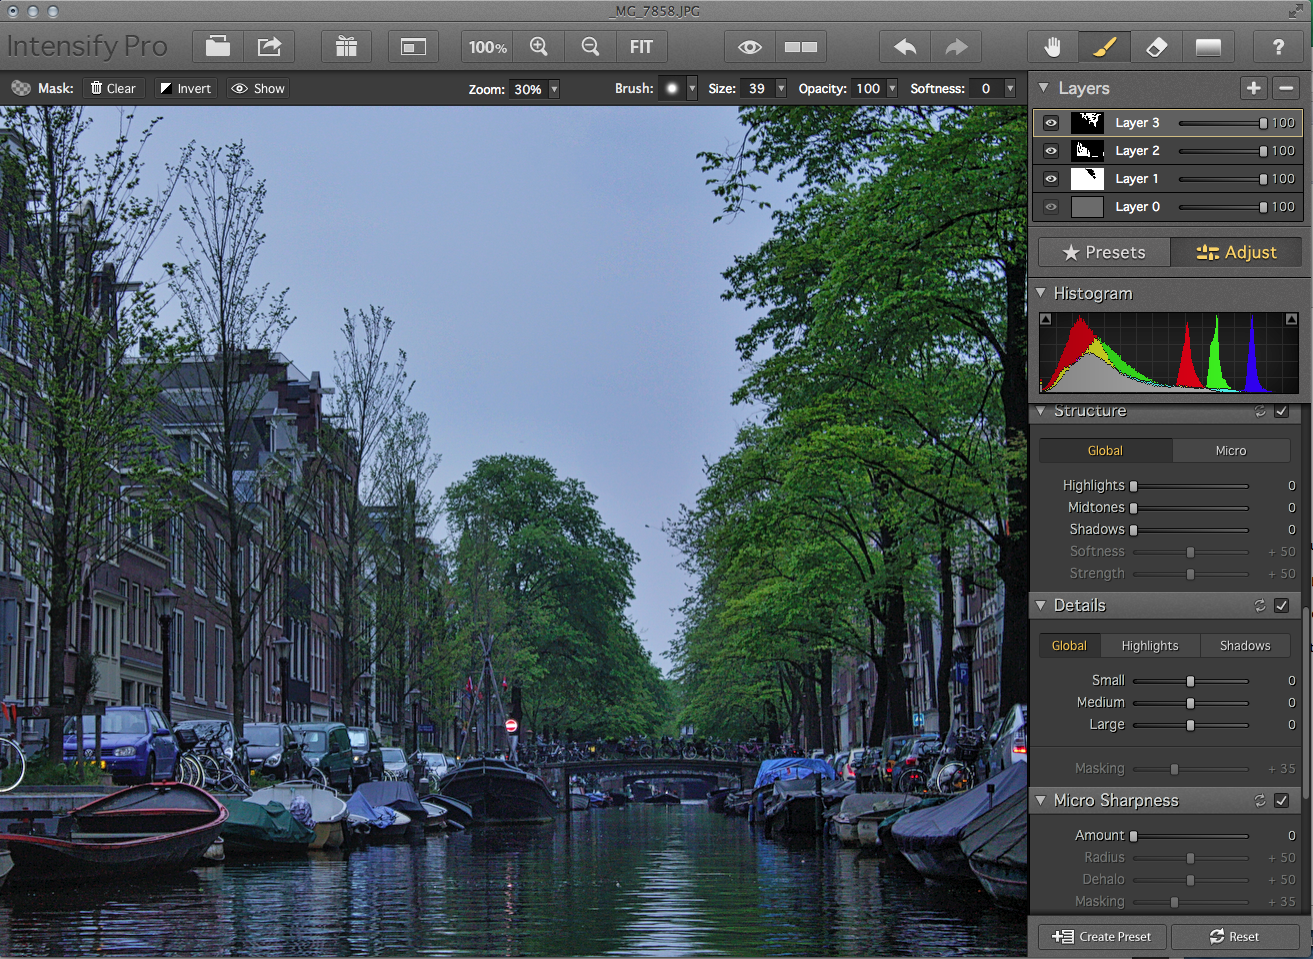Select the Hand tool in the toolbar
The image size is (1313, 959).
(x=1052, y=46)
